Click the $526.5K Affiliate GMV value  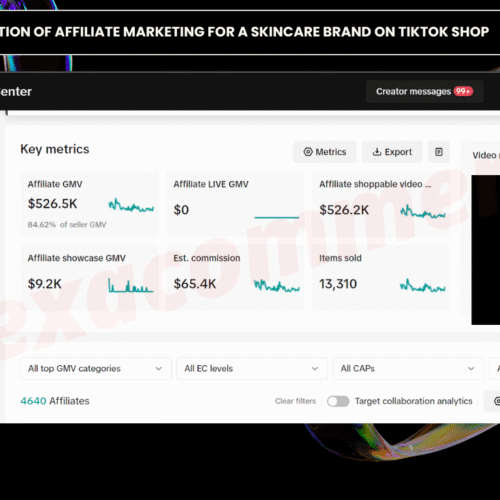pos(52,204)
